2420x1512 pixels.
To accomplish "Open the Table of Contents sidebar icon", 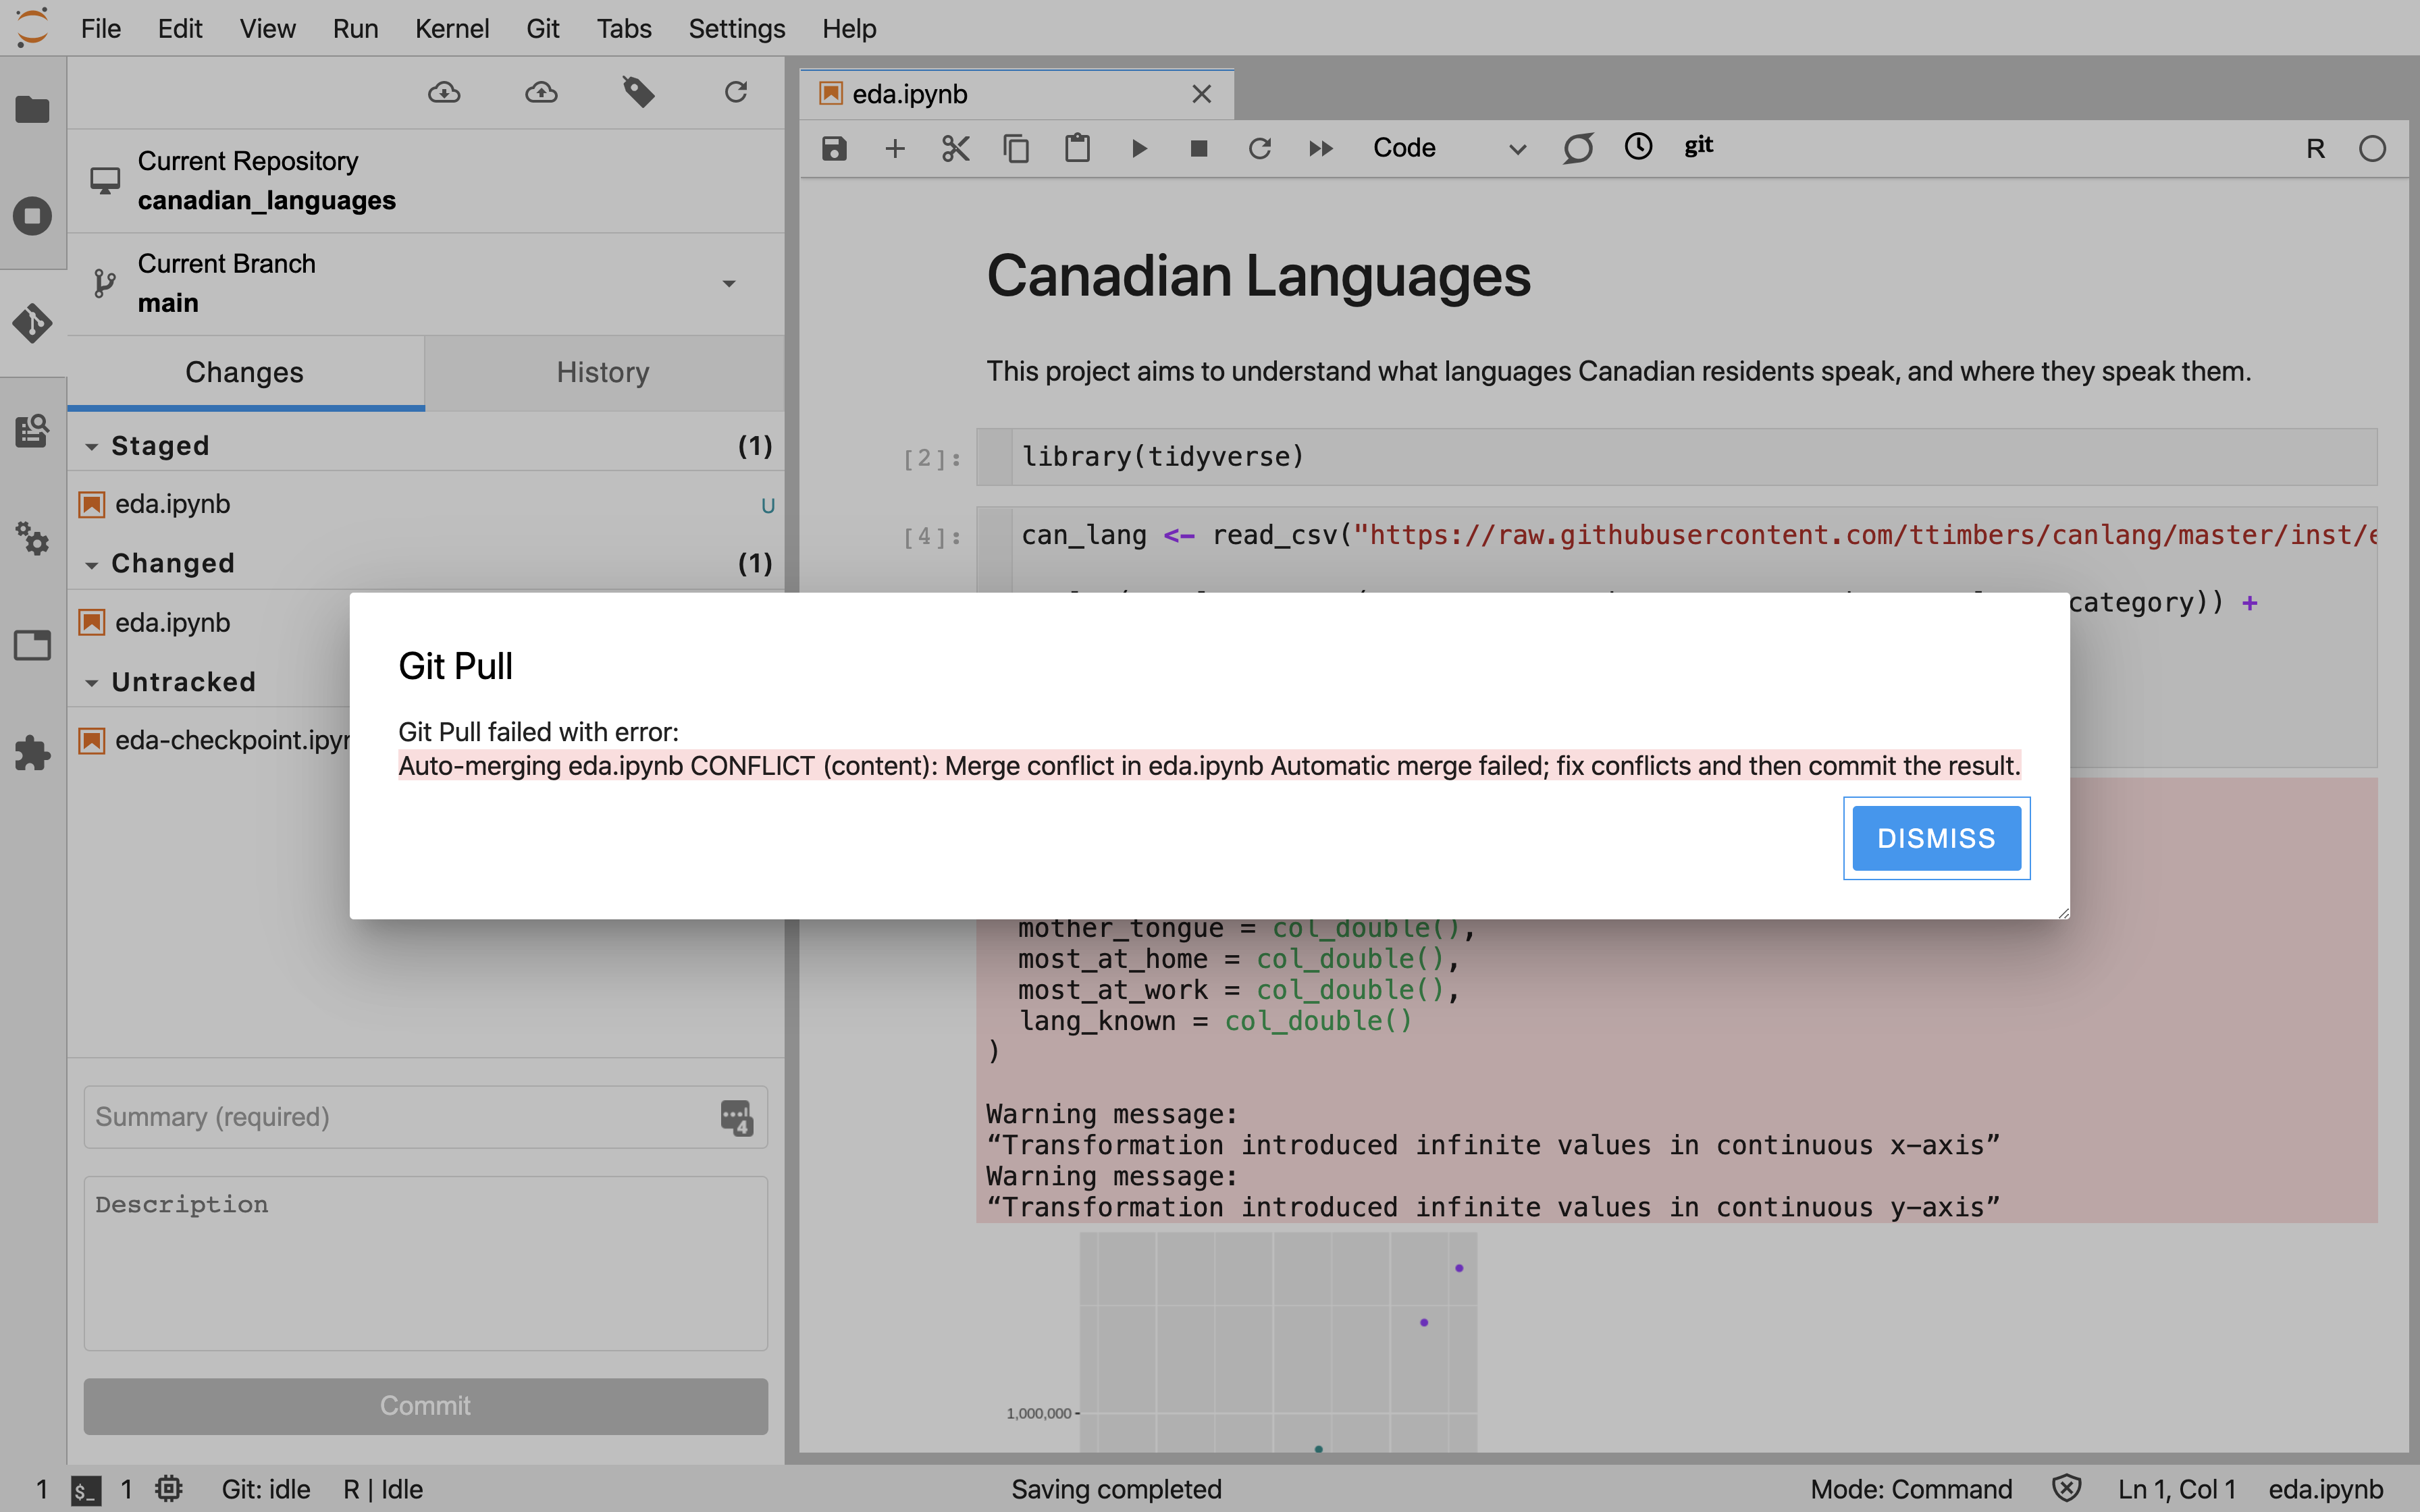I will pos(33,431).
